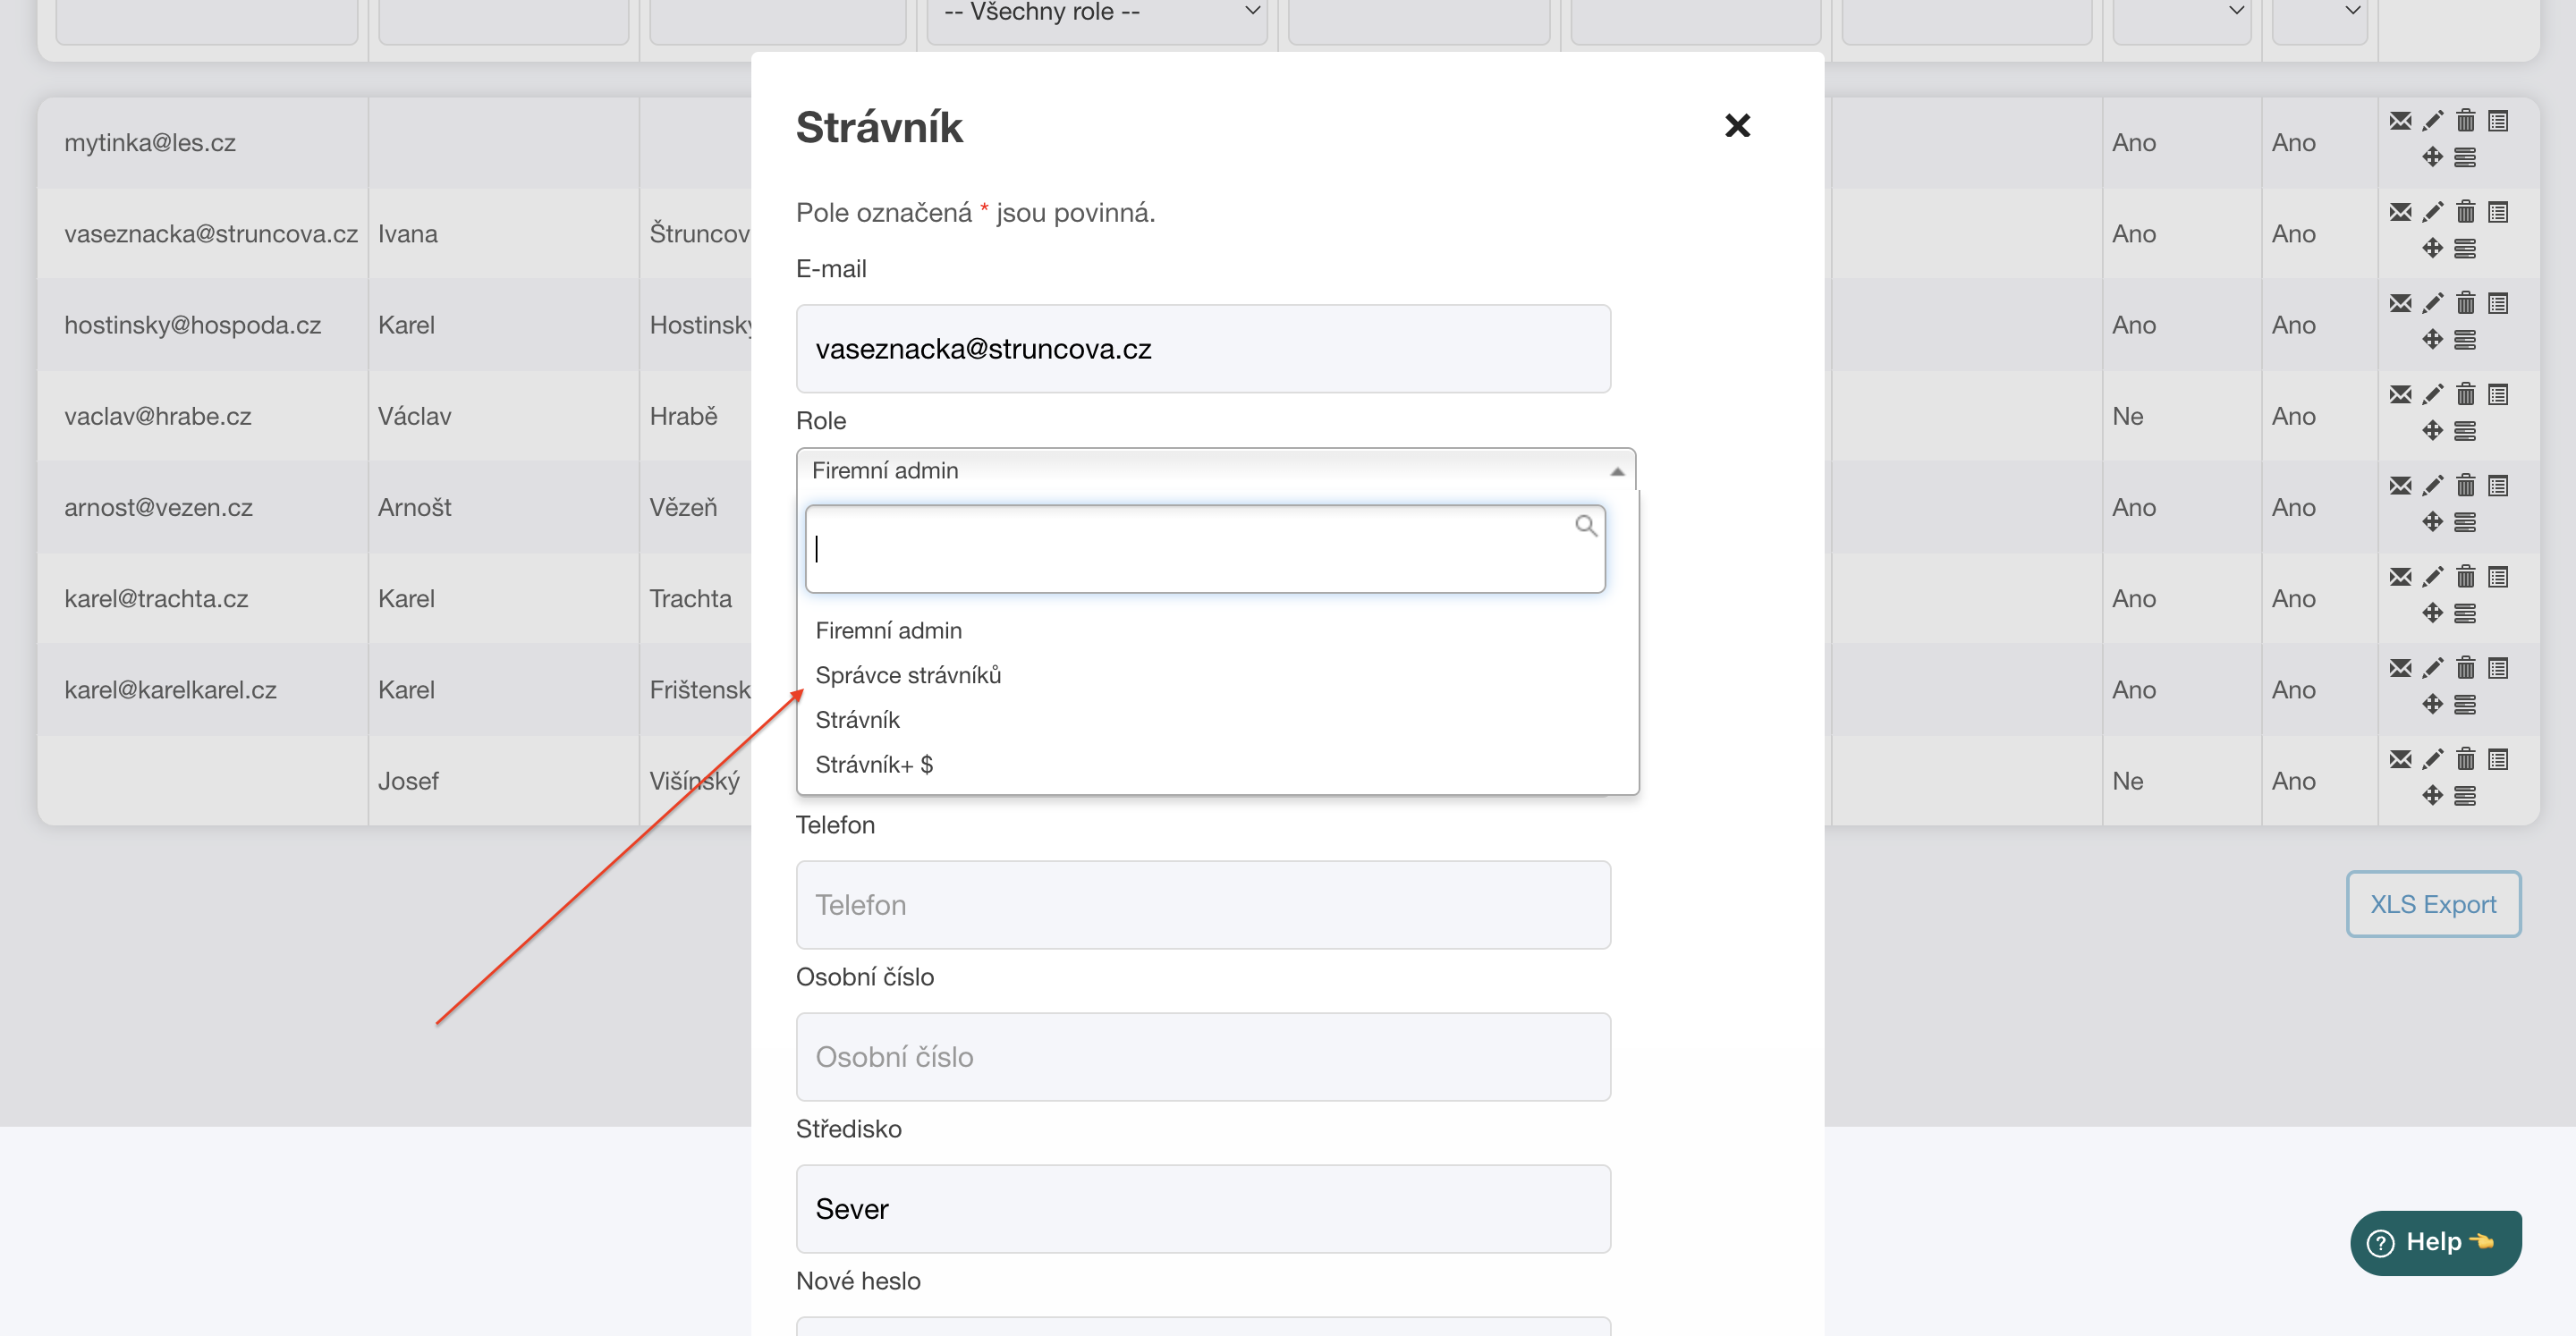Open the last column filter dropdown at top
The width and height of the screenshot is (2576, 1336).
(2319, 15)
